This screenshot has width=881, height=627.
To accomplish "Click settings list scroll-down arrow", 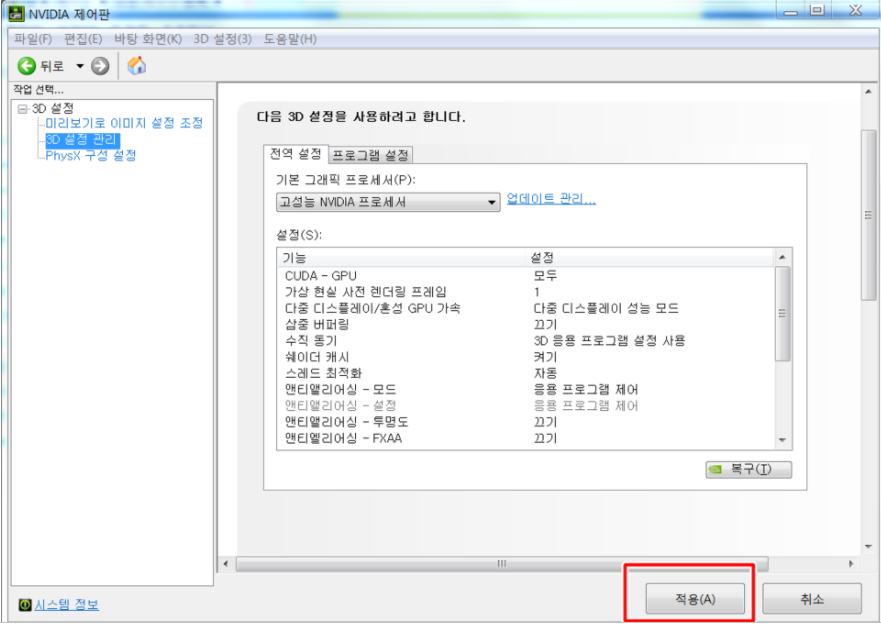I will 782,440.
